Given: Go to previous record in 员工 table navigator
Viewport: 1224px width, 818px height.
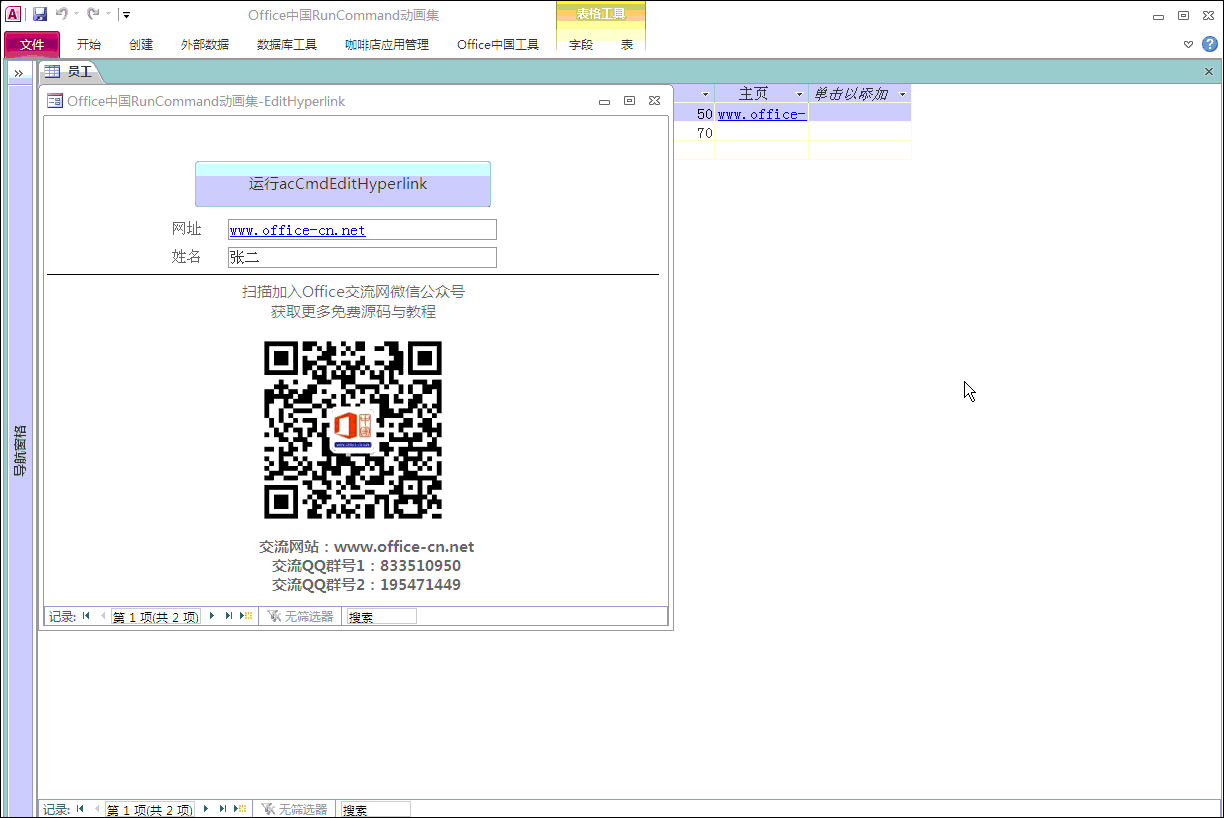Looking at the screenshot, I should [x=96, y=809].
